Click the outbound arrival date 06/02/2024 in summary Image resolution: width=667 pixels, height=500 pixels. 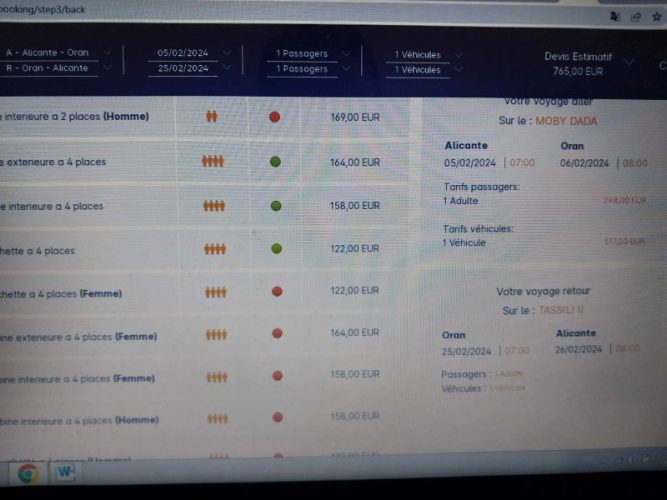(584, 163)
